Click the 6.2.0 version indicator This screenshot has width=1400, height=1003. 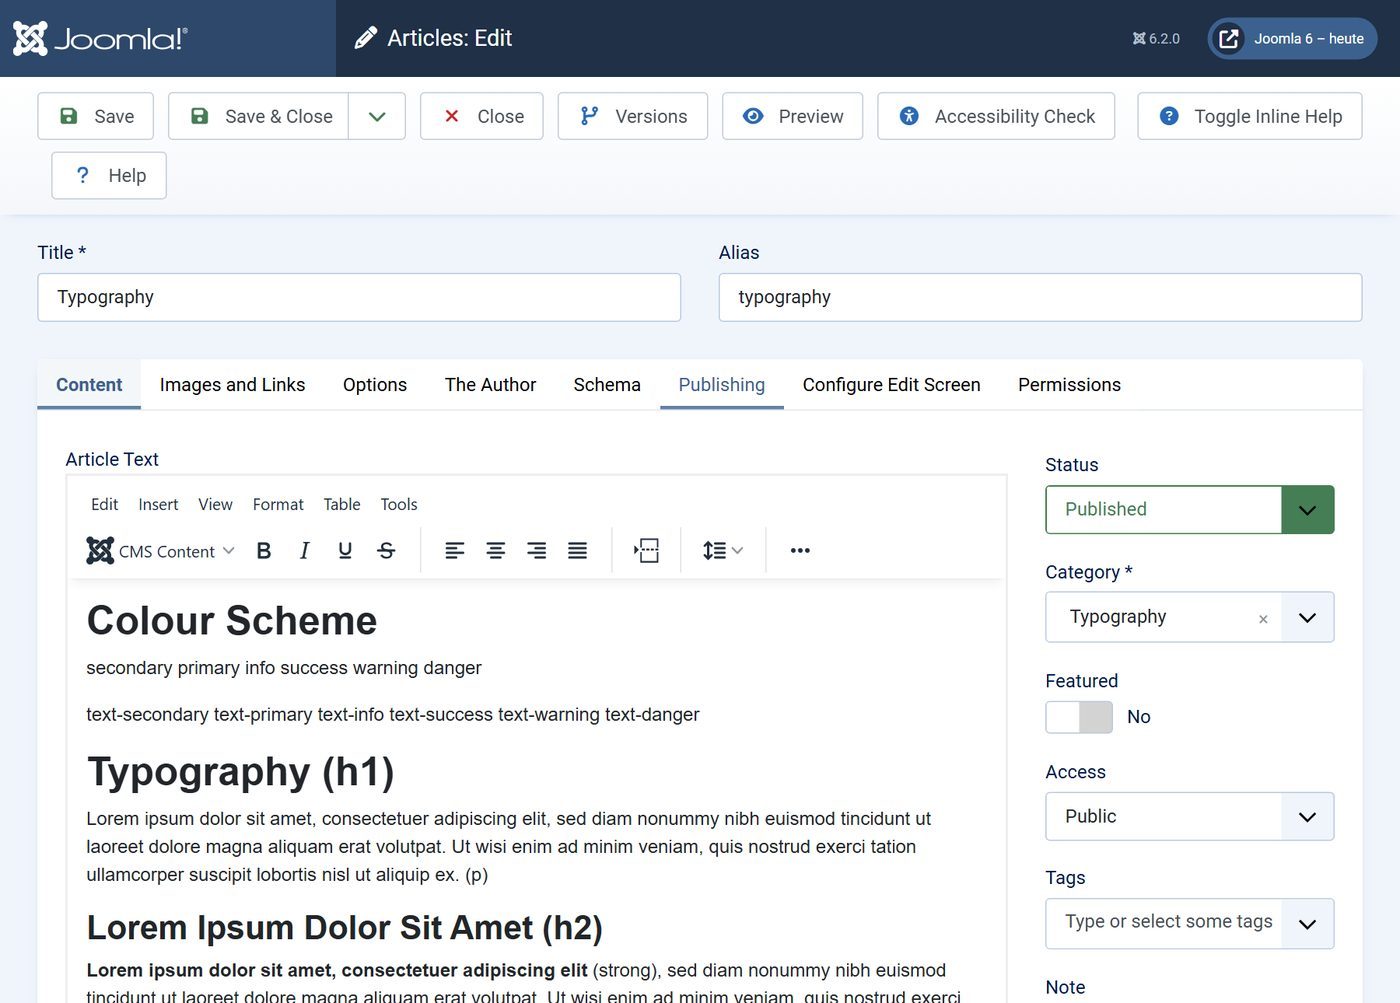pos(1156,39)
